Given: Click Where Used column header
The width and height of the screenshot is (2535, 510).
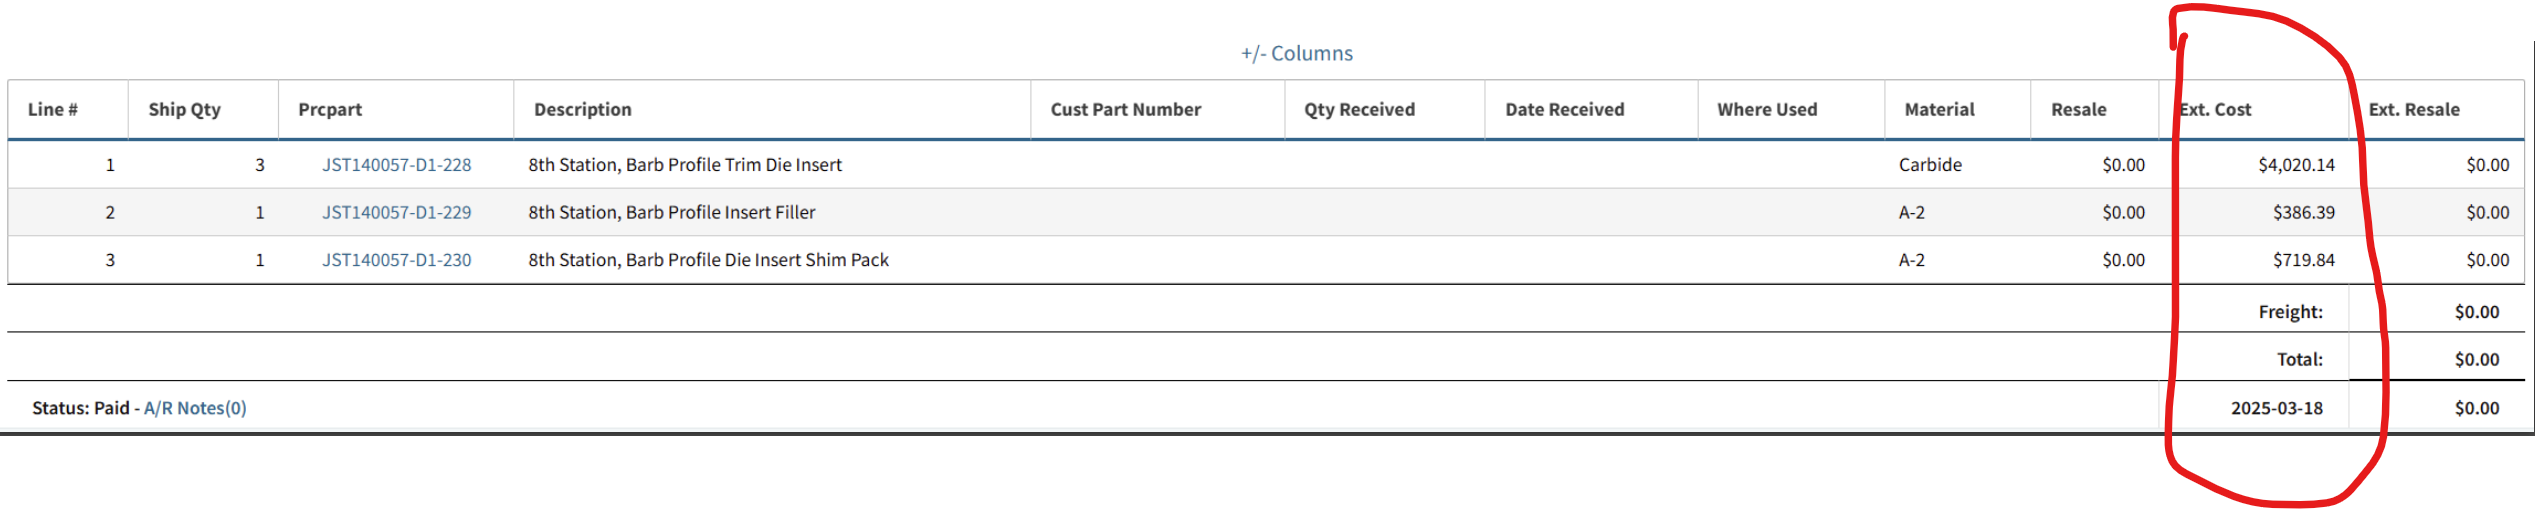Looking at the screenshot, I should point(1767,110).
